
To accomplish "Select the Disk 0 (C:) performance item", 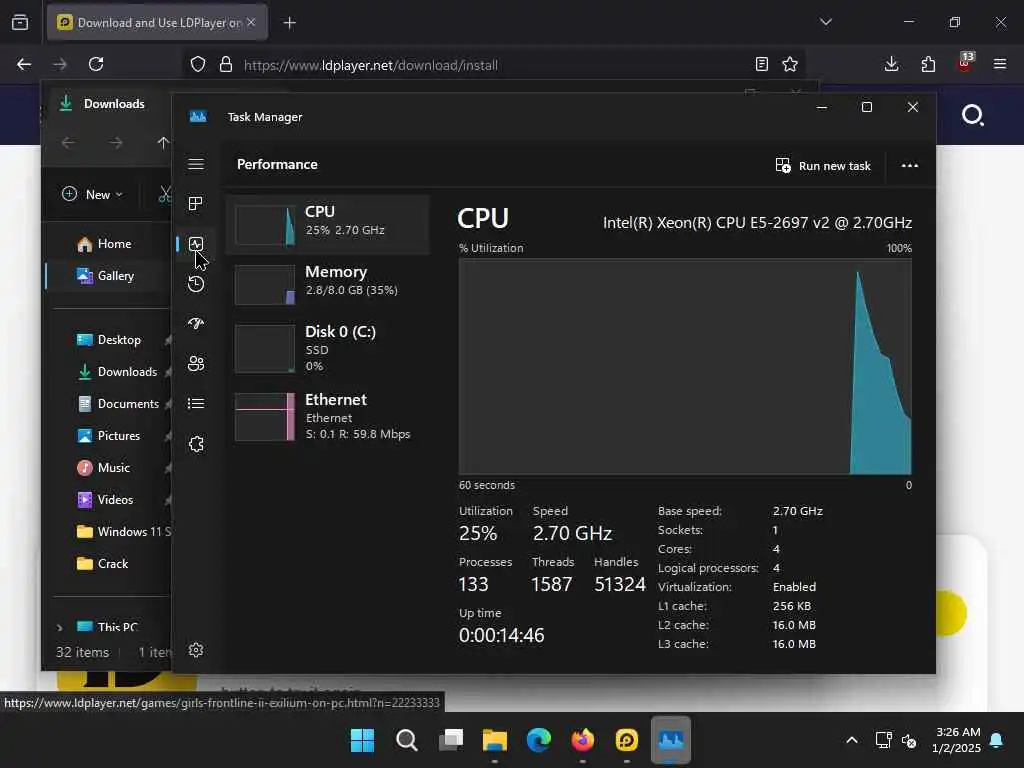I will [328, 348].
